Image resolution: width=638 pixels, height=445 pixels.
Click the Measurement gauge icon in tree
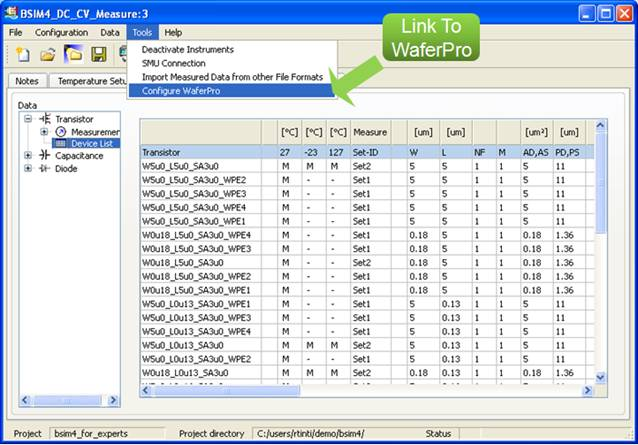tap(61, 131)
